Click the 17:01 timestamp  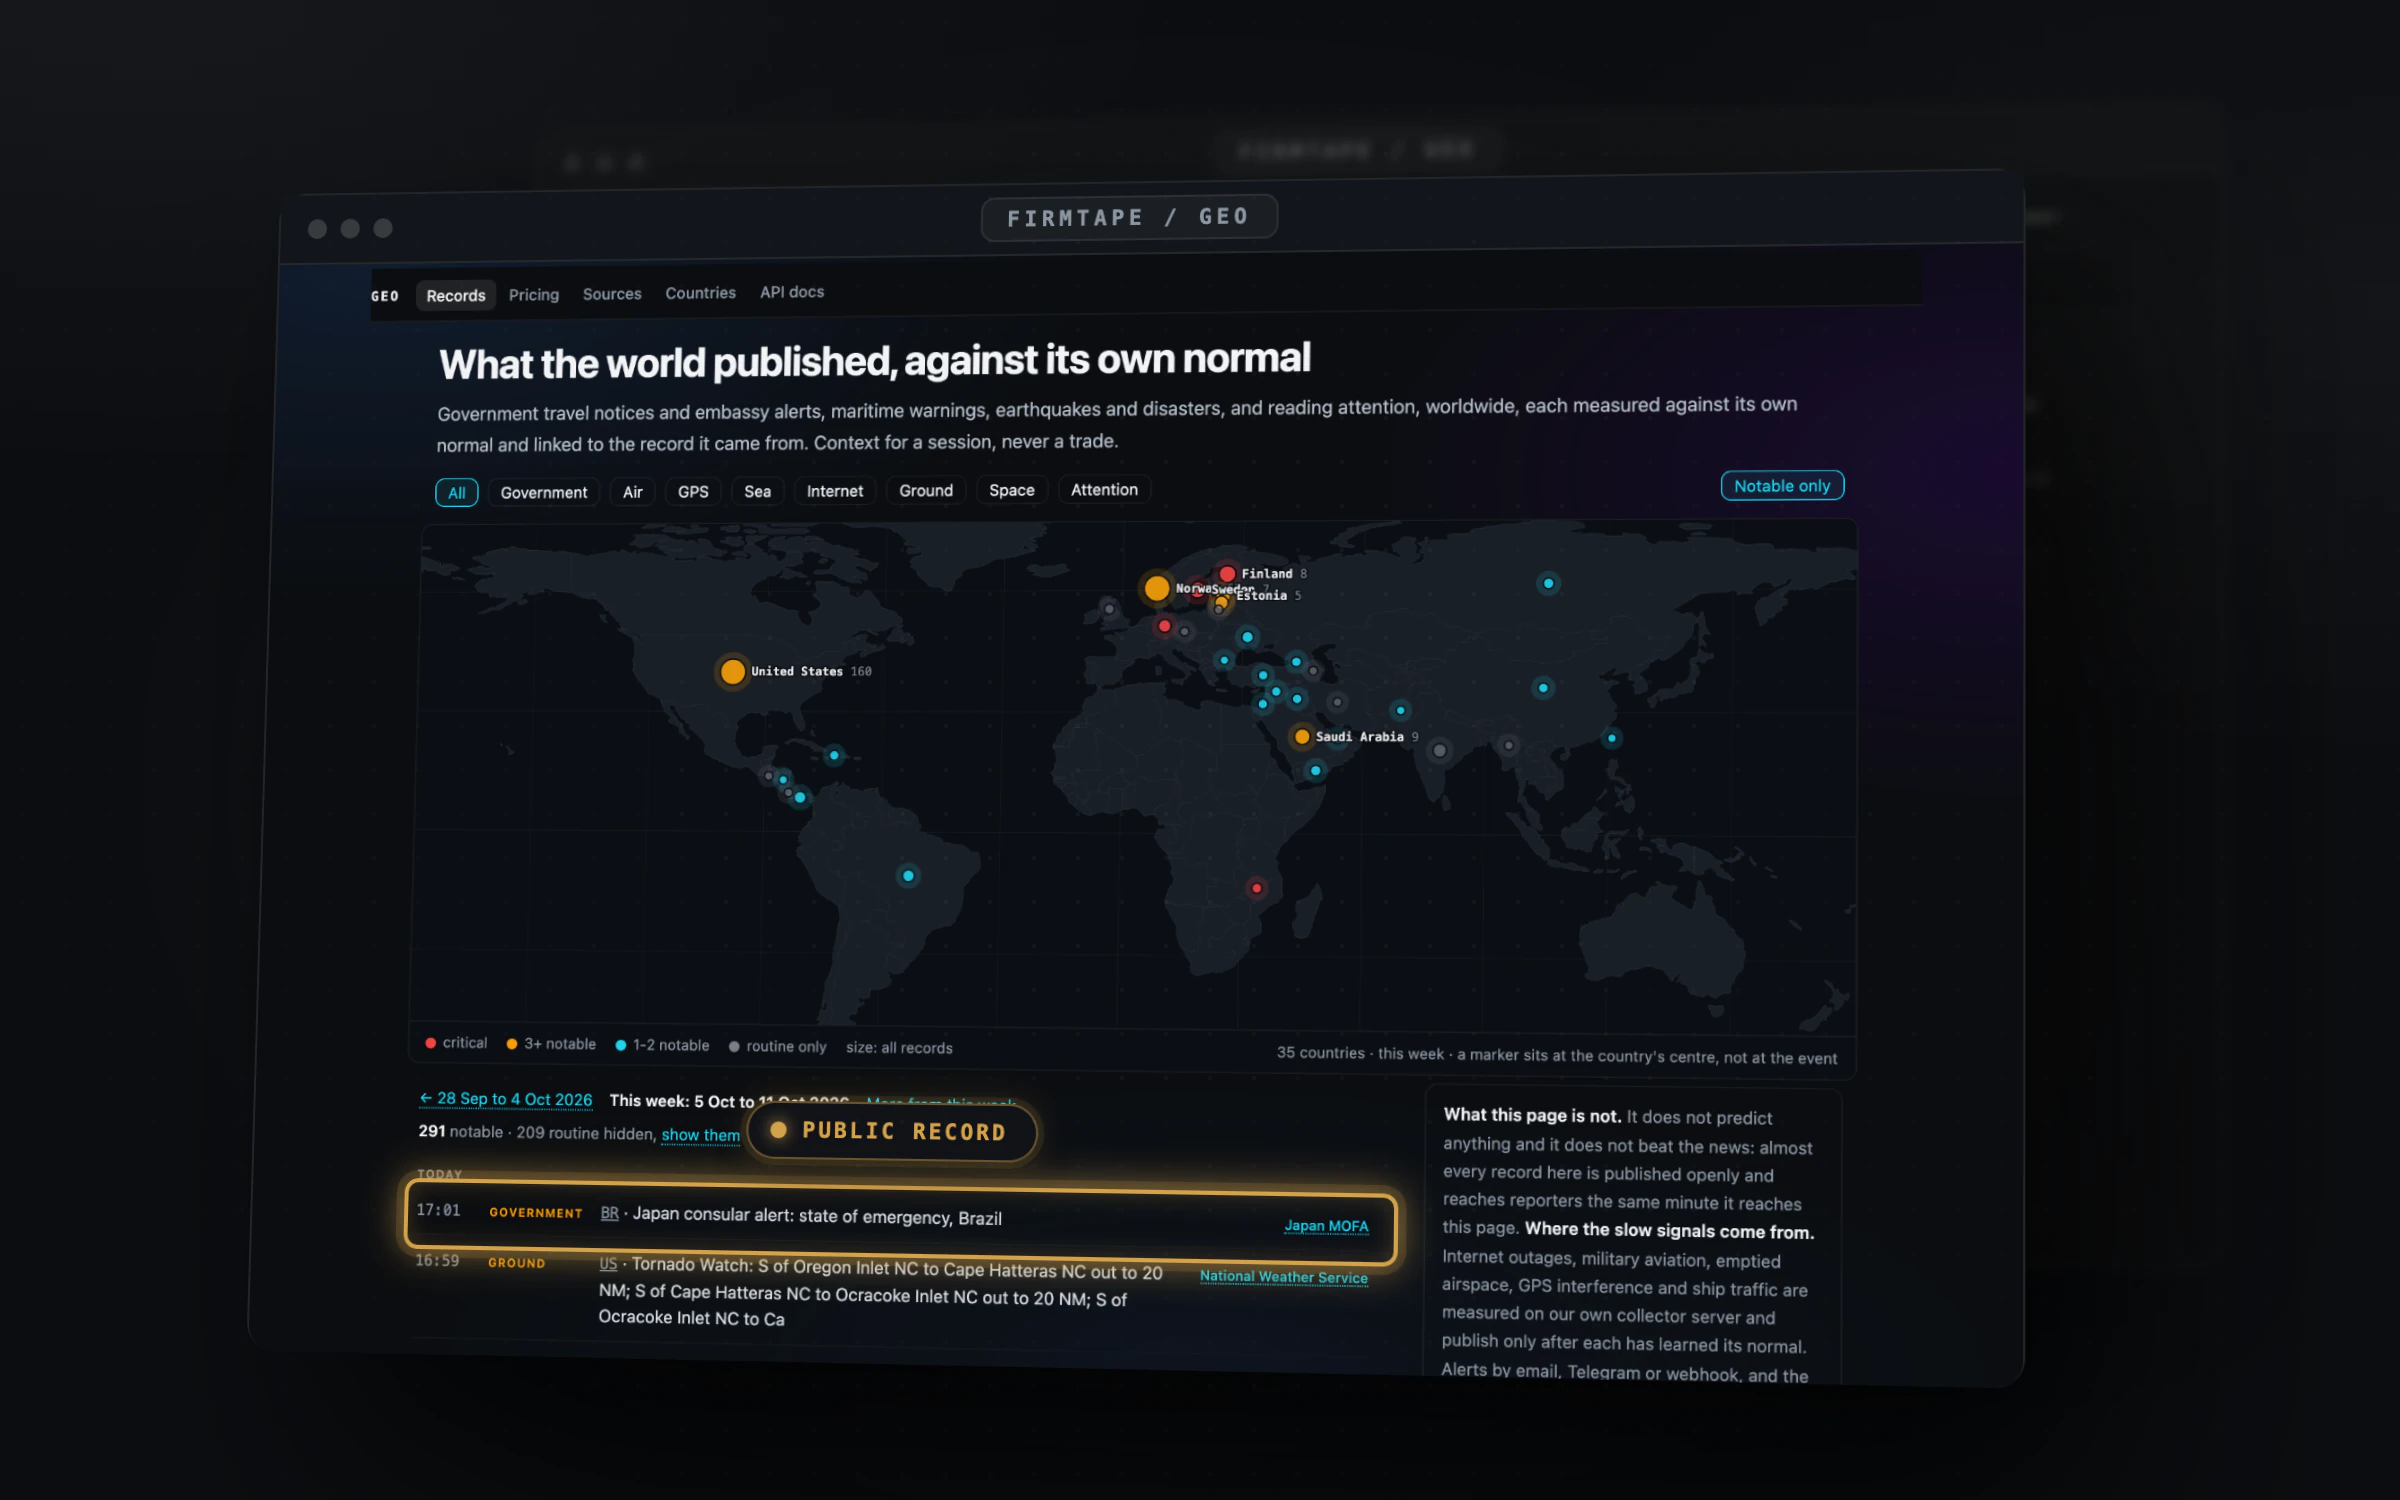(x=438, y=1210)
